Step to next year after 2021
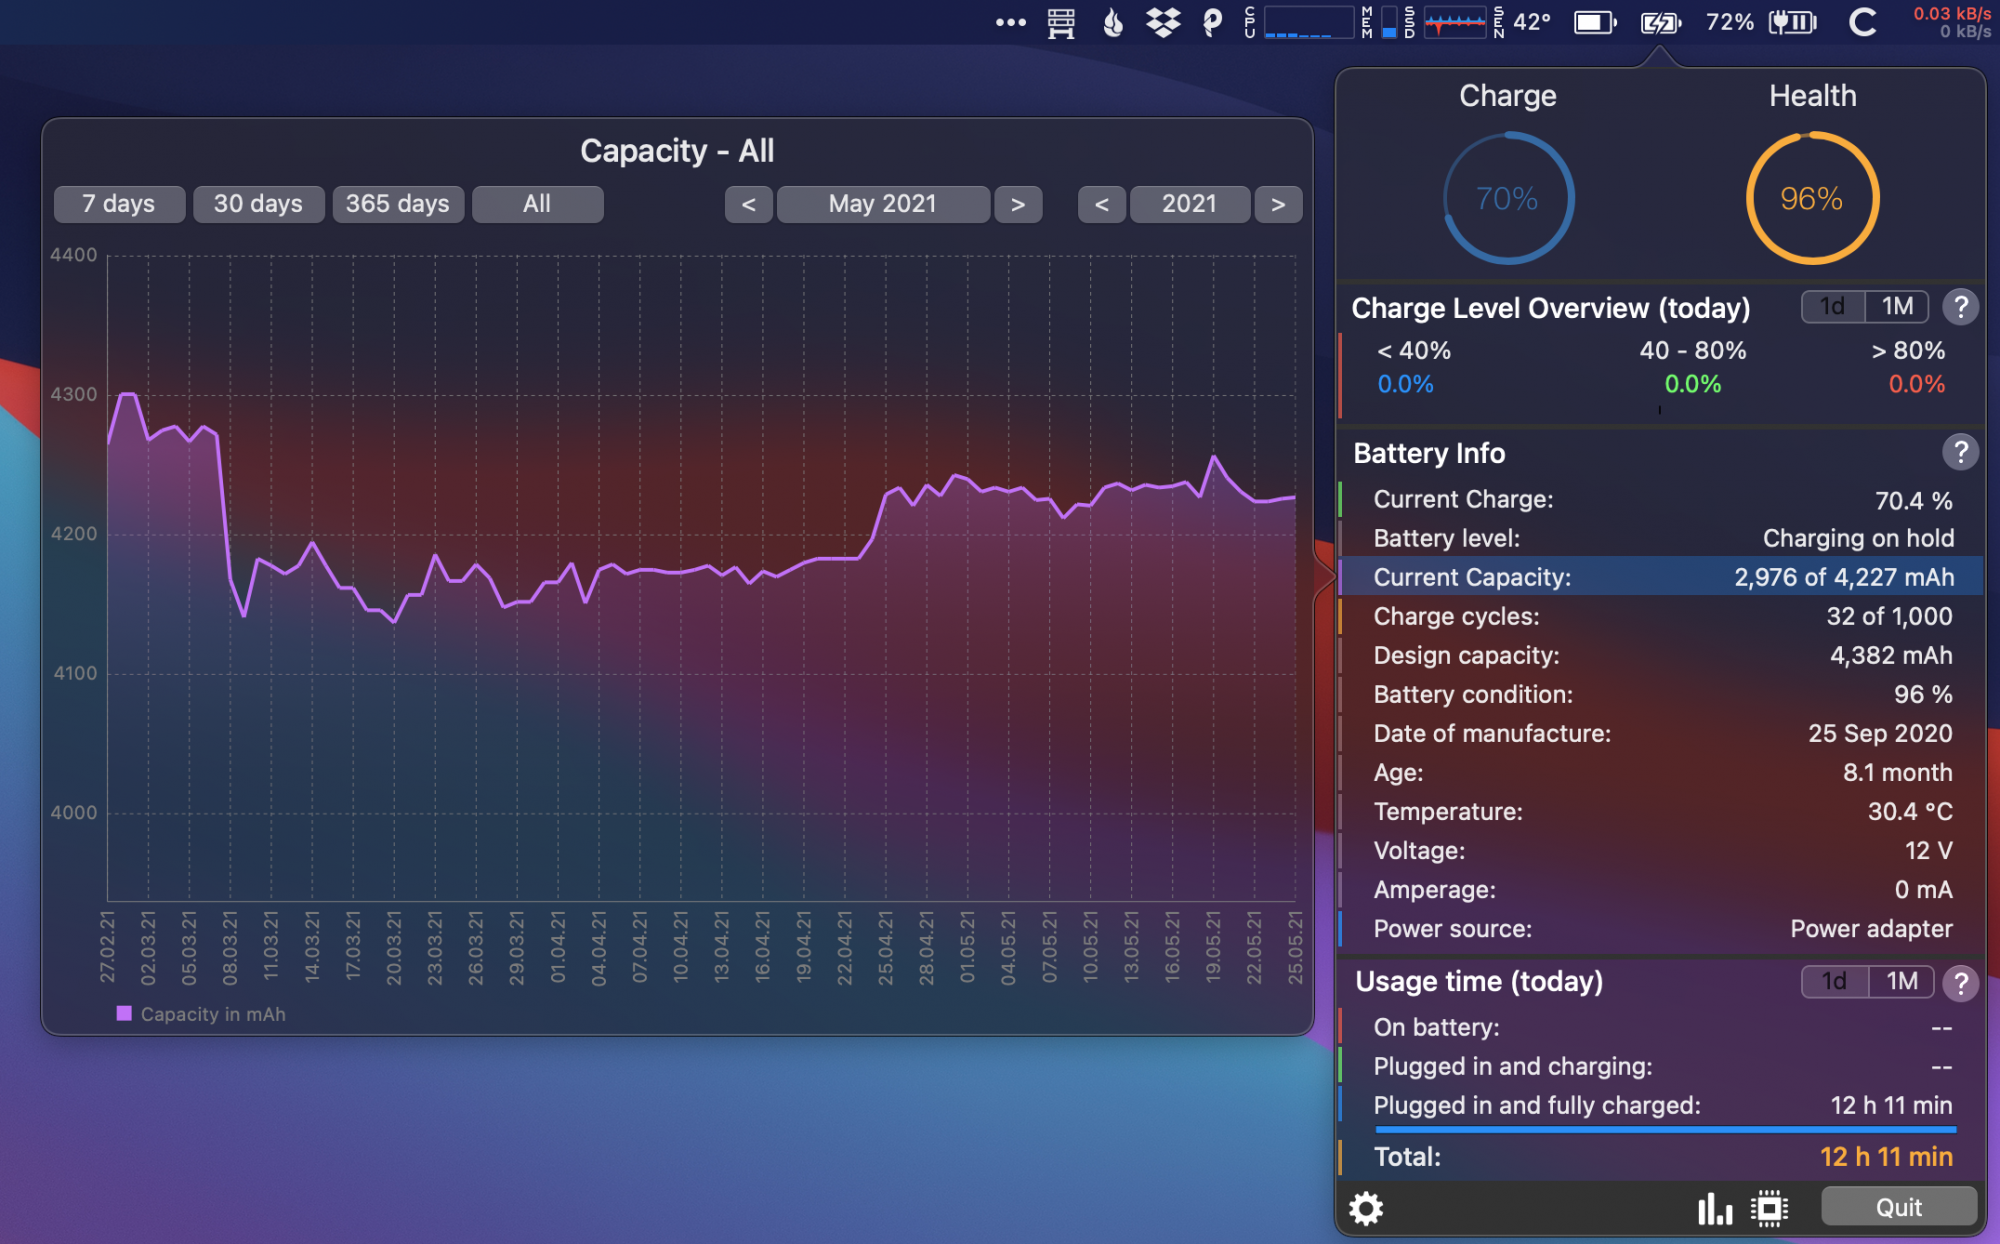This screenshot has height=1244, width=2000. (1277, 204)
